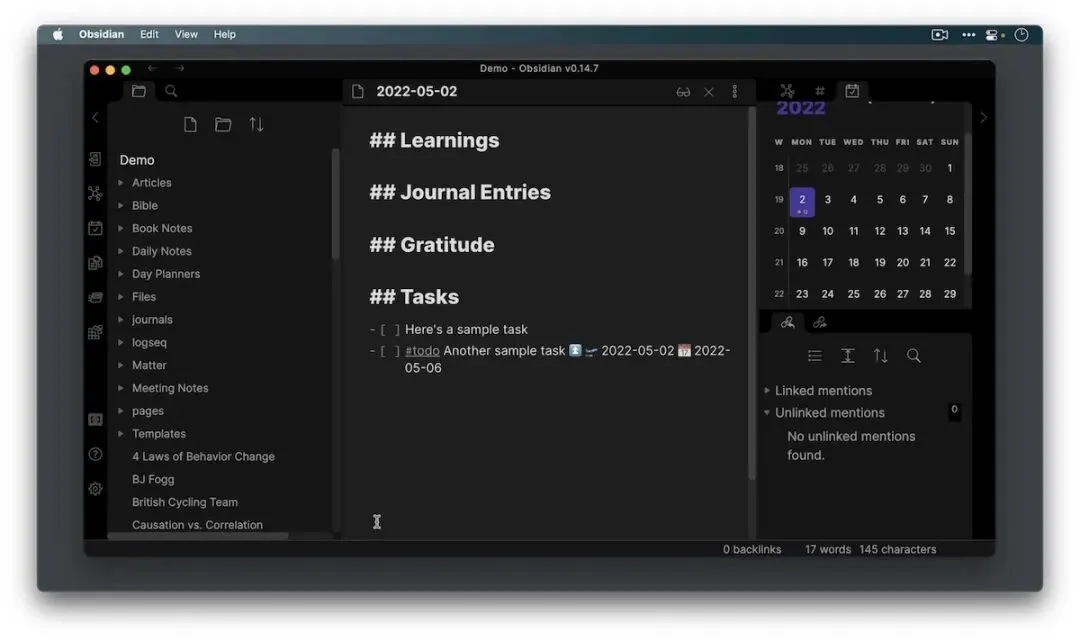Open the View menu
This screenshot has width=1080, height=641.
click(186, 34)
